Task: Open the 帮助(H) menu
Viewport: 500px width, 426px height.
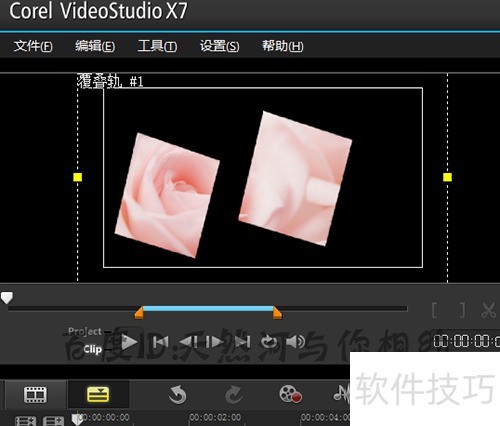Action: pyautogui.click(x=282, y=46)
